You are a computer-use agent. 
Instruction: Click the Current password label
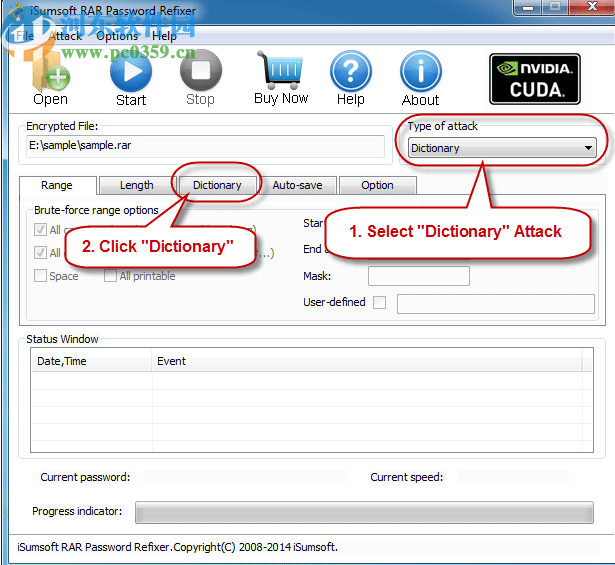click(x=85, y=477)
